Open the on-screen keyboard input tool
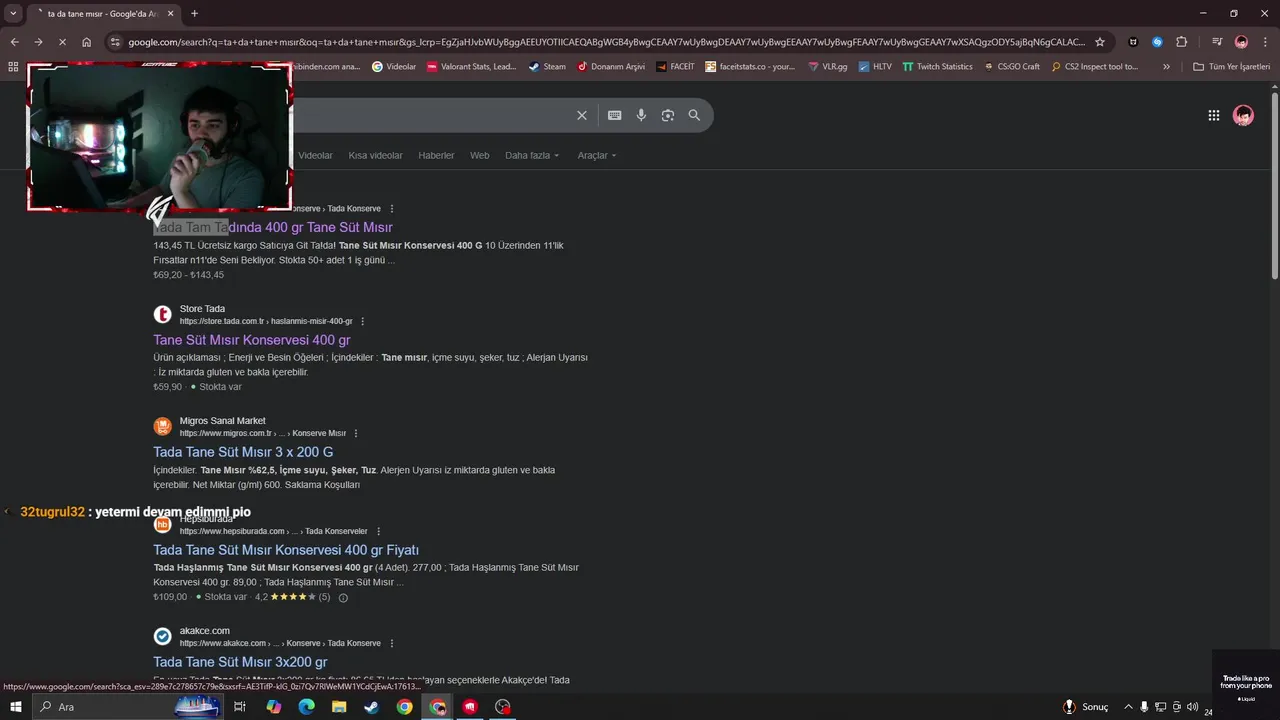This screenshot has width=1280, height=720. point(615,115)
